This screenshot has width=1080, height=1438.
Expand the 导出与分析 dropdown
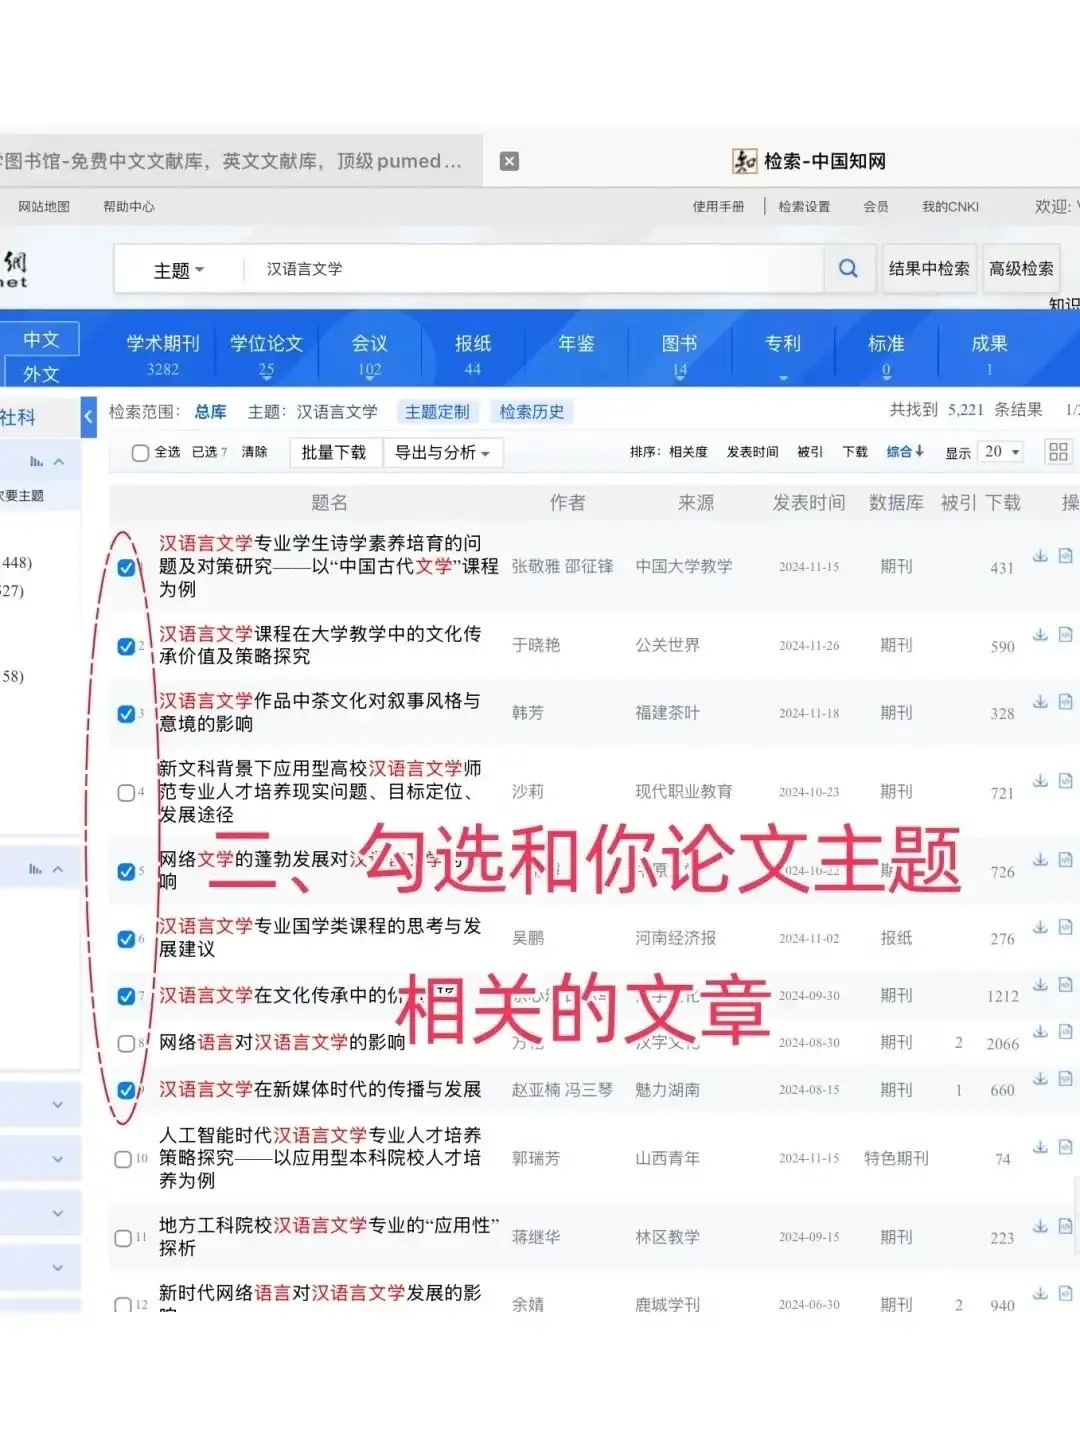pyautogui.click(x=443, y=452)
